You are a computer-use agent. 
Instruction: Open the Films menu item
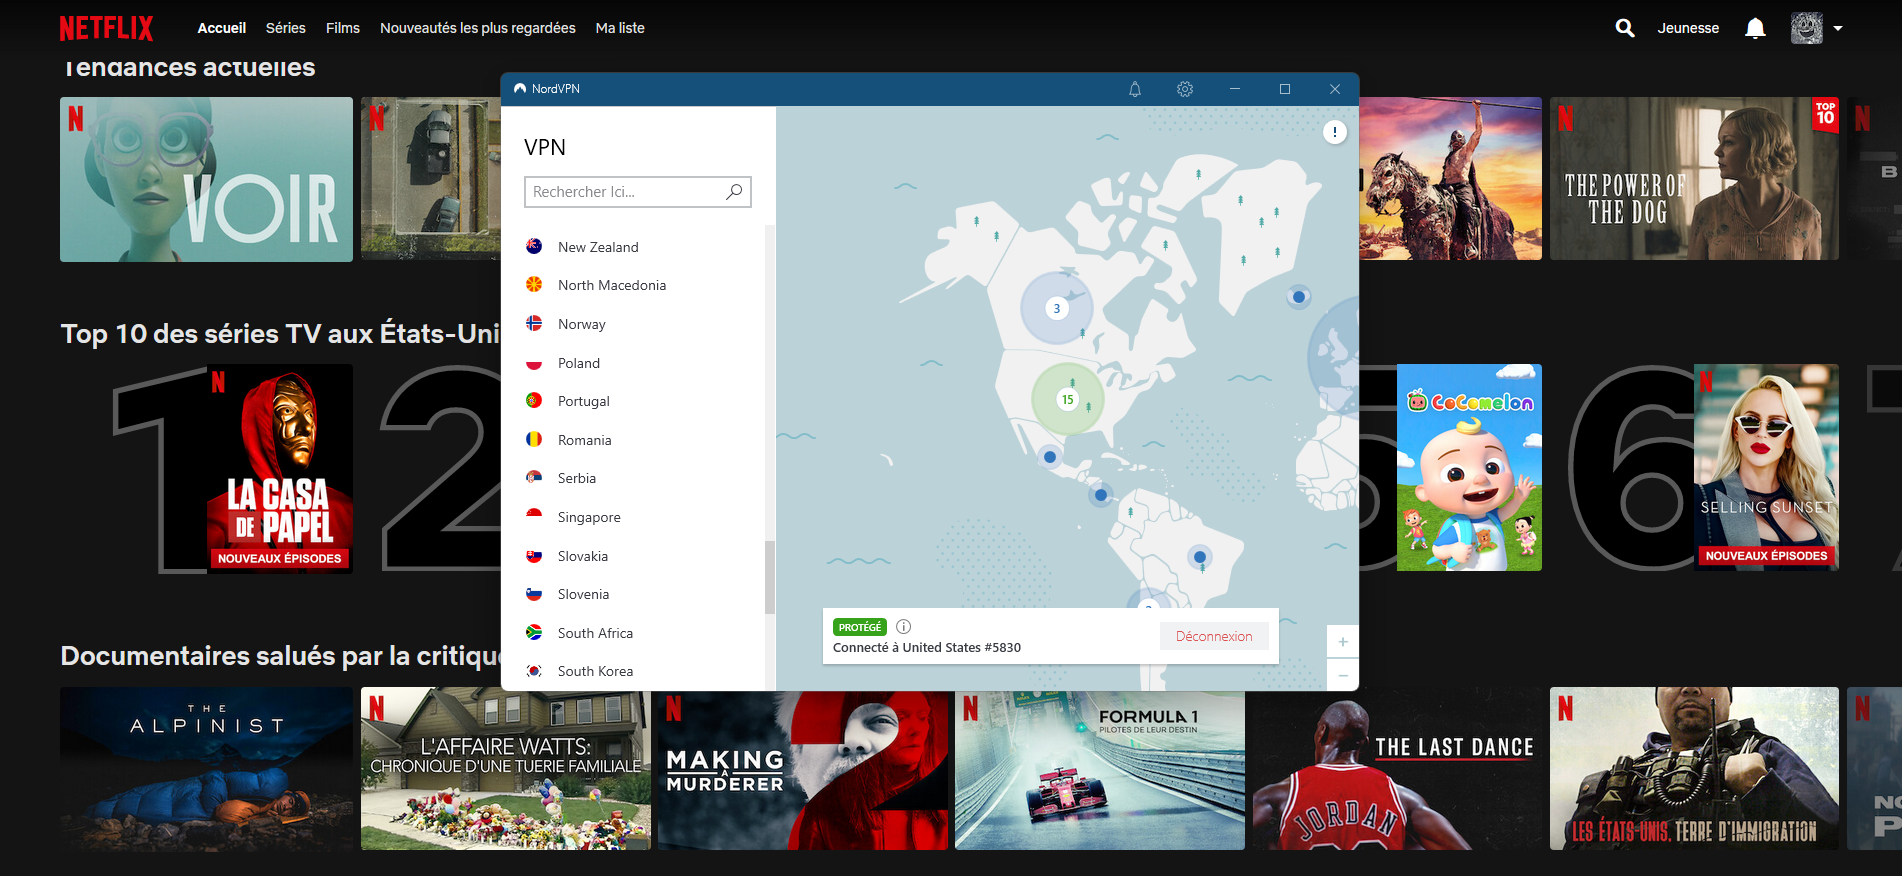point(343,28)
